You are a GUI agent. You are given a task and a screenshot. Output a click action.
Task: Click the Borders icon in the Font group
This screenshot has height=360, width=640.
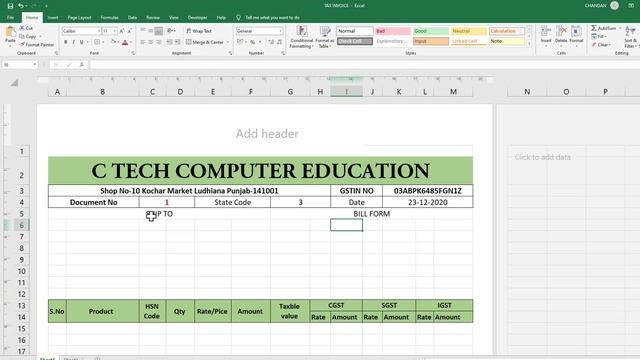(97, 42)
